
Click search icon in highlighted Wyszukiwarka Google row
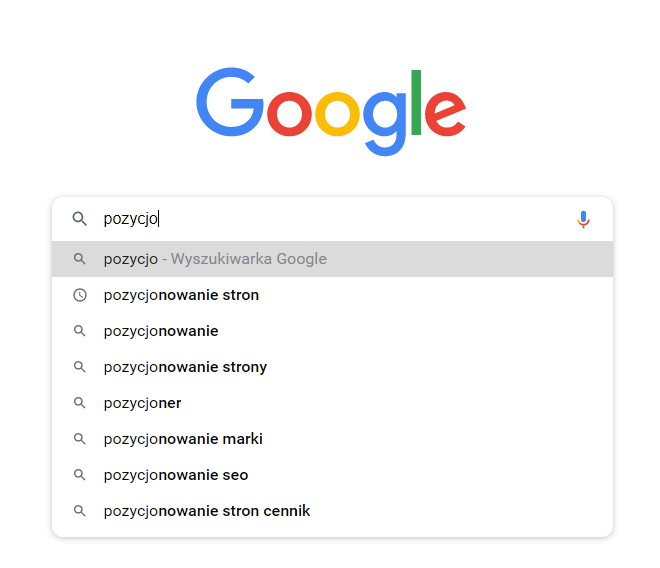[x=80, y=259]
